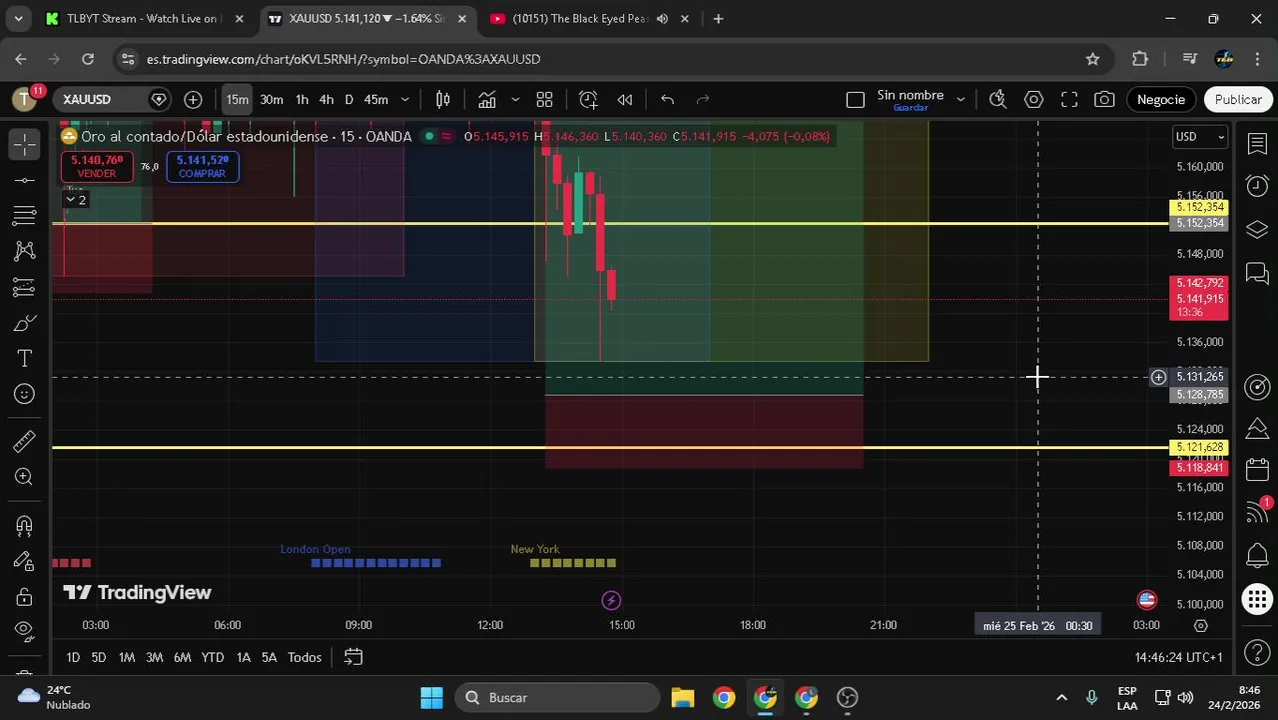This screenshot has height=720, width=1278.
Task: Expand the timeframe list dropdown arrow
Action: (x=405, y=99)
